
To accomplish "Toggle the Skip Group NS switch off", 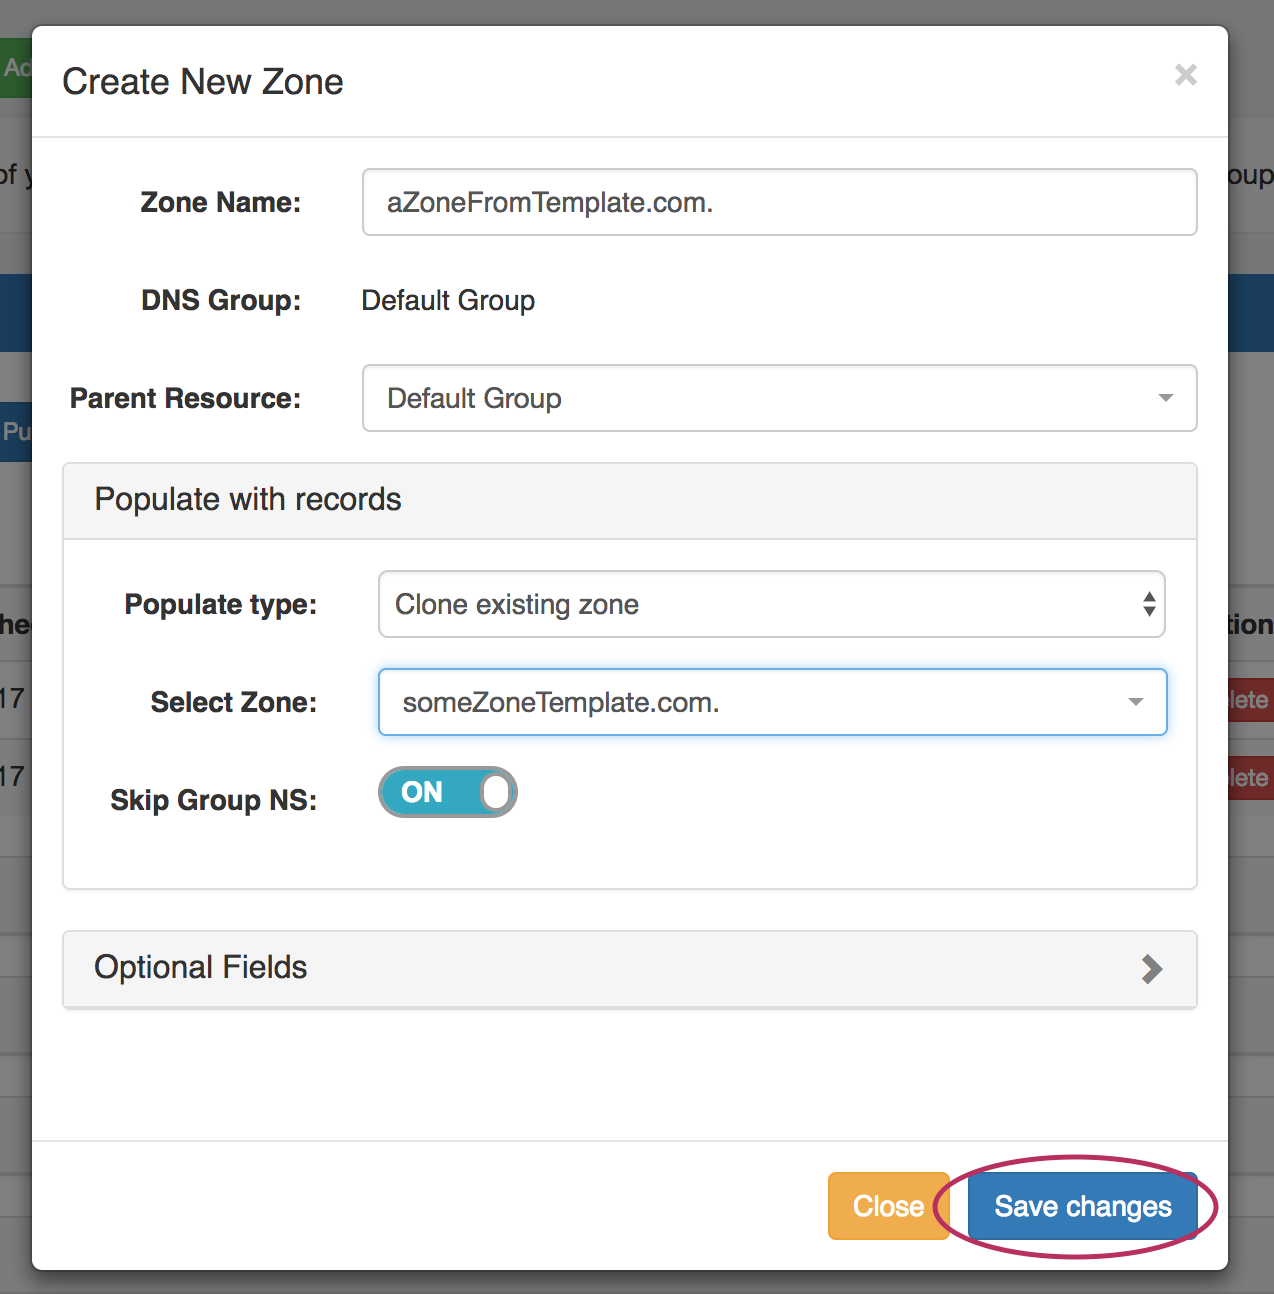I will pos(447,792).
